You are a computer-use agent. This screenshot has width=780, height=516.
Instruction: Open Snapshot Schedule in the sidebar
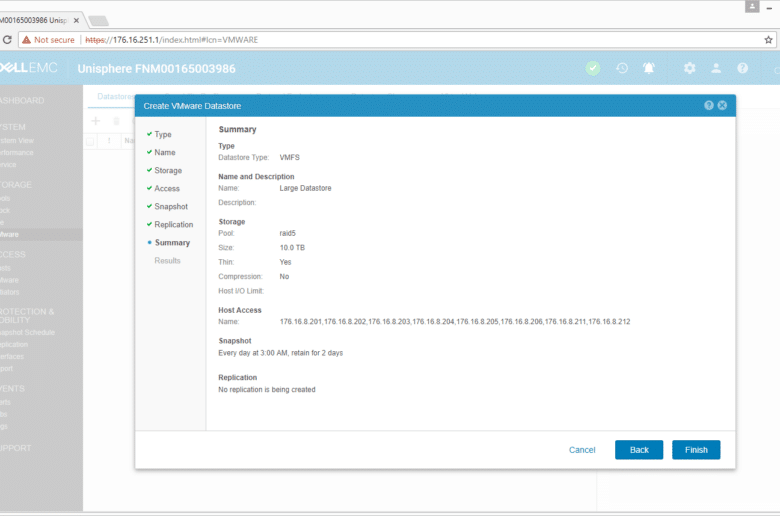pyautogui.click(x=27, y=332)
